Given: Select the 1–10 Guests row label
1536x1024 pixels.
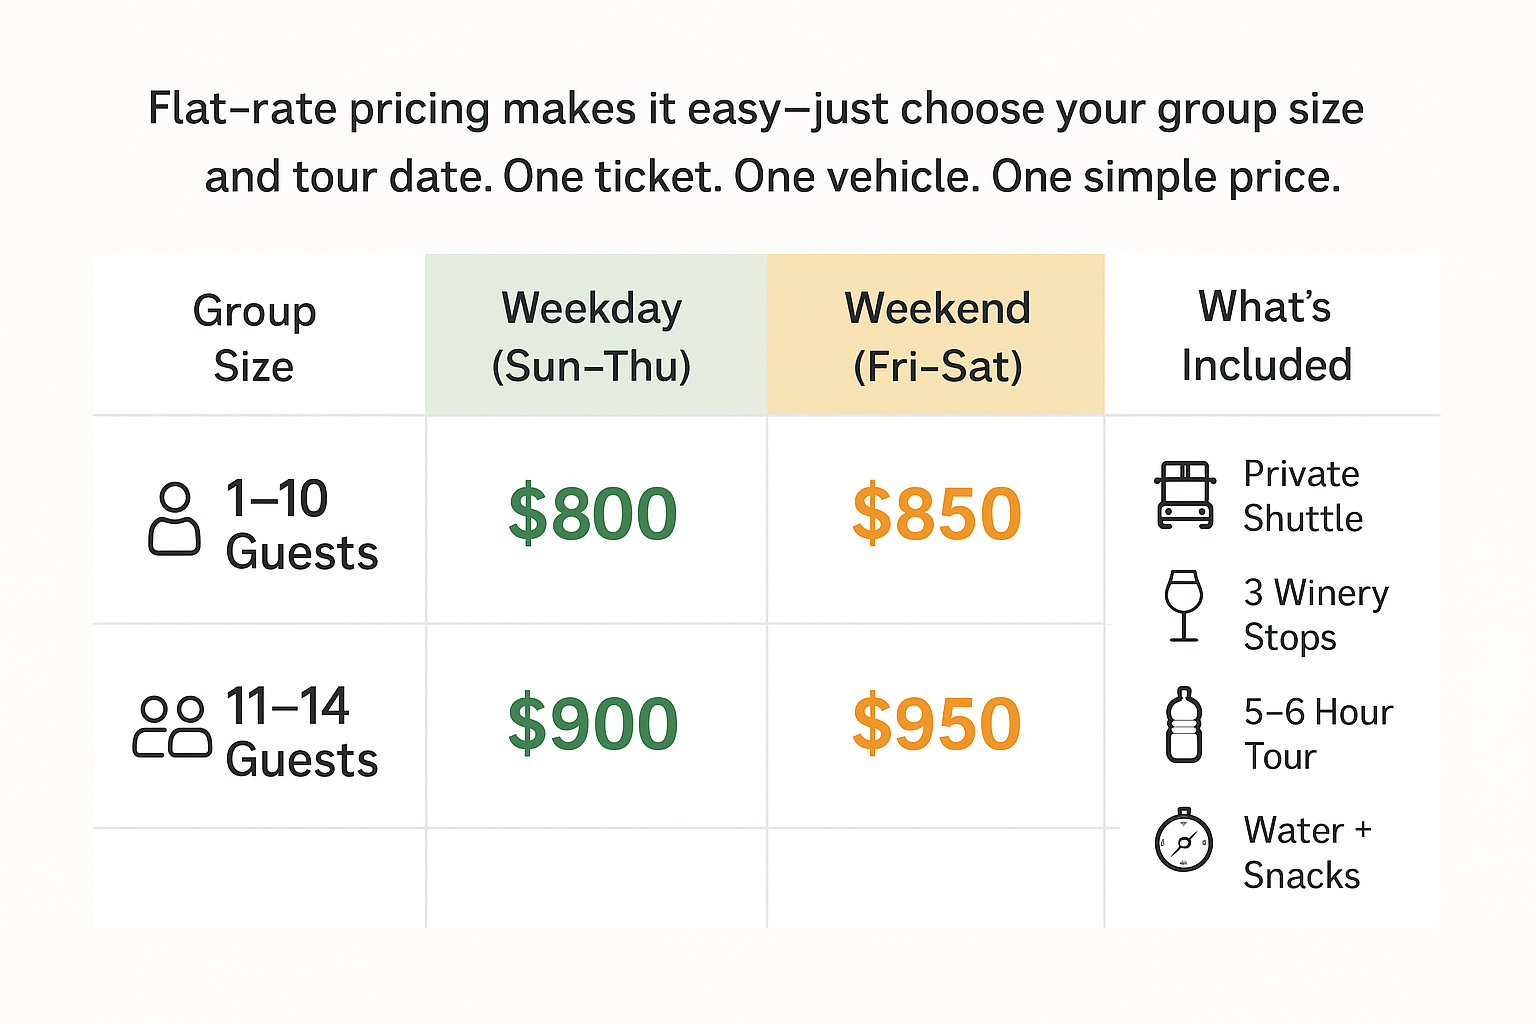Looking at the screenshot, I should point(302,525).
